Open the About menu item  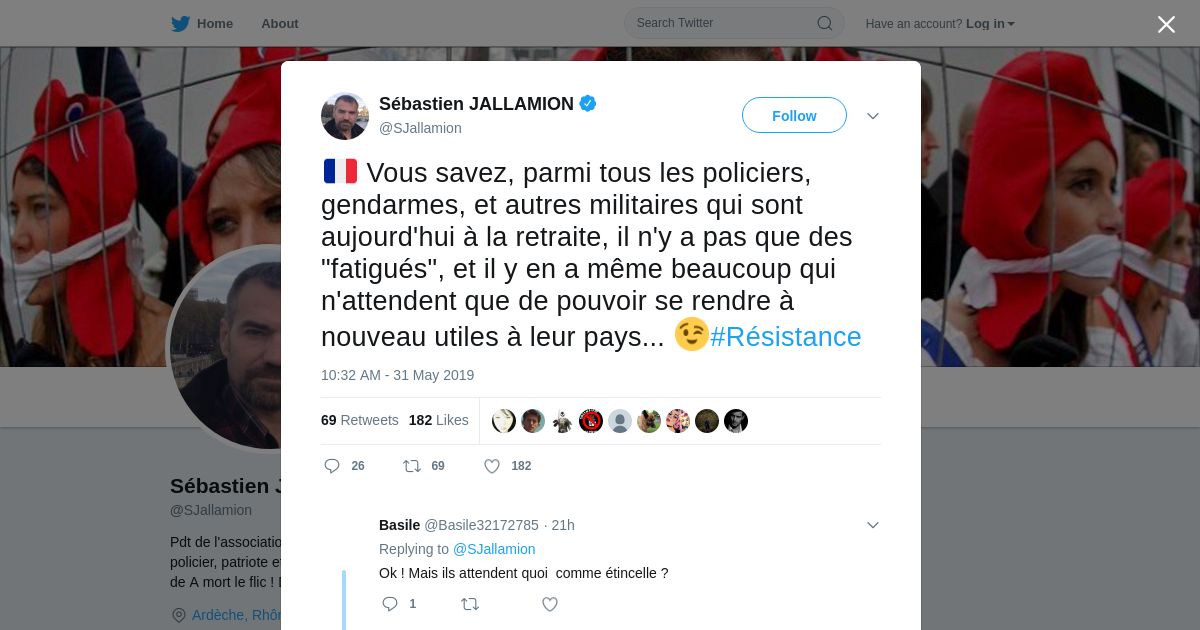[280, 23]
